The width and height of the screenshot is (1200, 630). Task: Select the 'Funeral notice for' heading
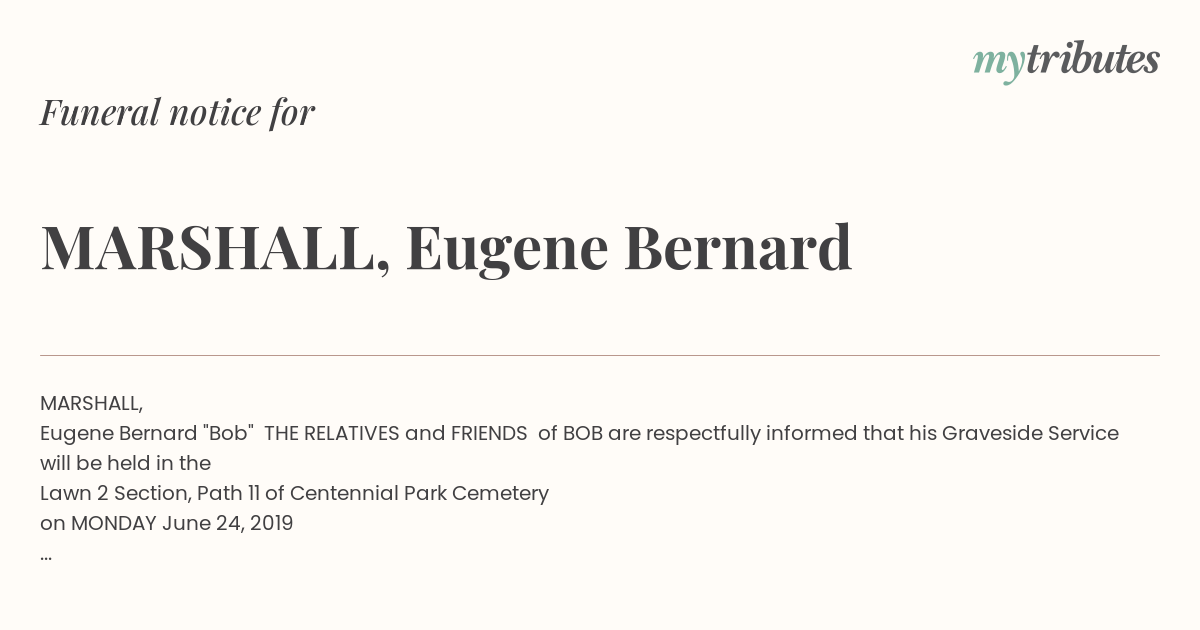177,113
